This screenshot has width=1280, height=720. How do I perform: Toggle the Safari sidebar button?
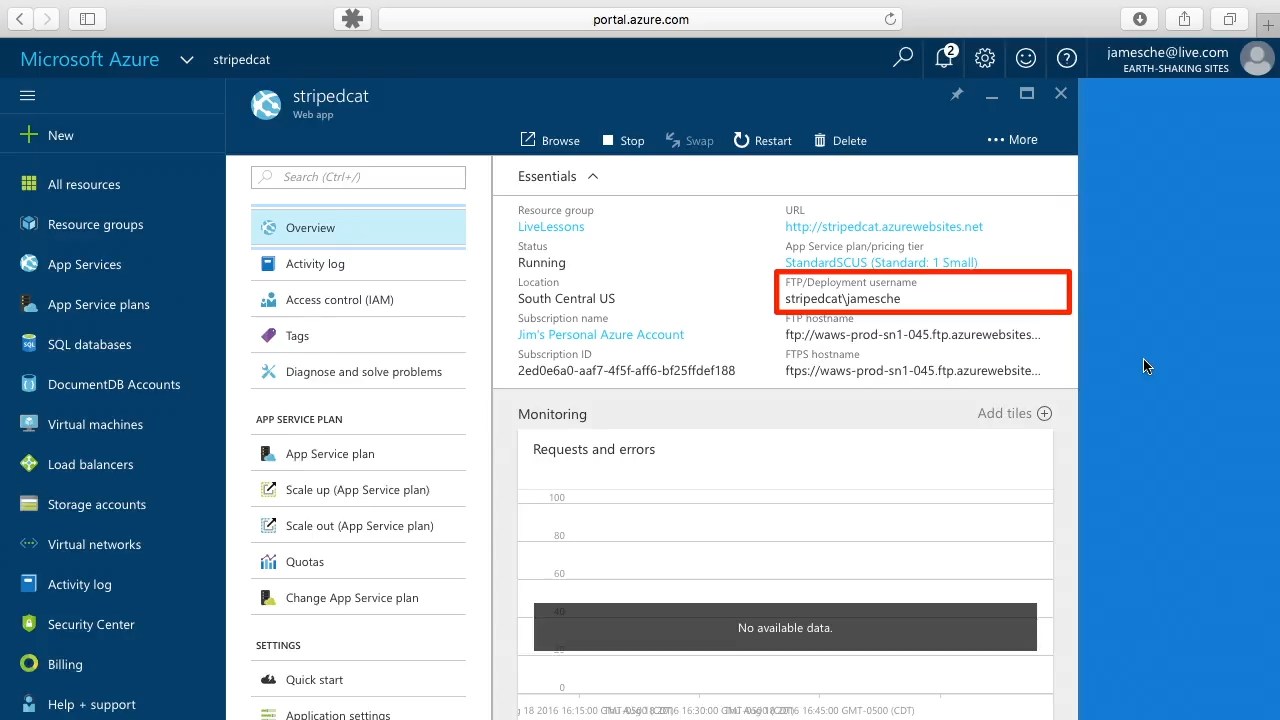point(87,19)
